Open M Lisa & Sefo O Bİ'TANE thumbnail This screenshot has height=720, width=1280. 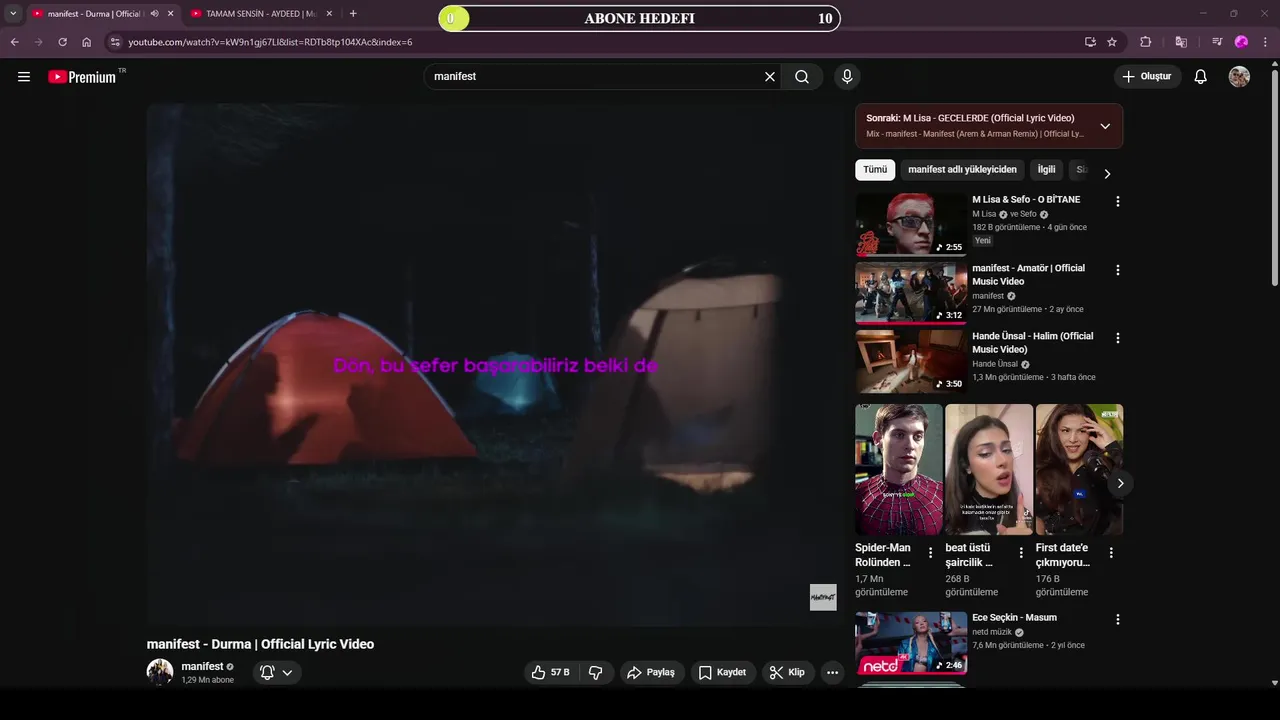click(x=911, y=225)
